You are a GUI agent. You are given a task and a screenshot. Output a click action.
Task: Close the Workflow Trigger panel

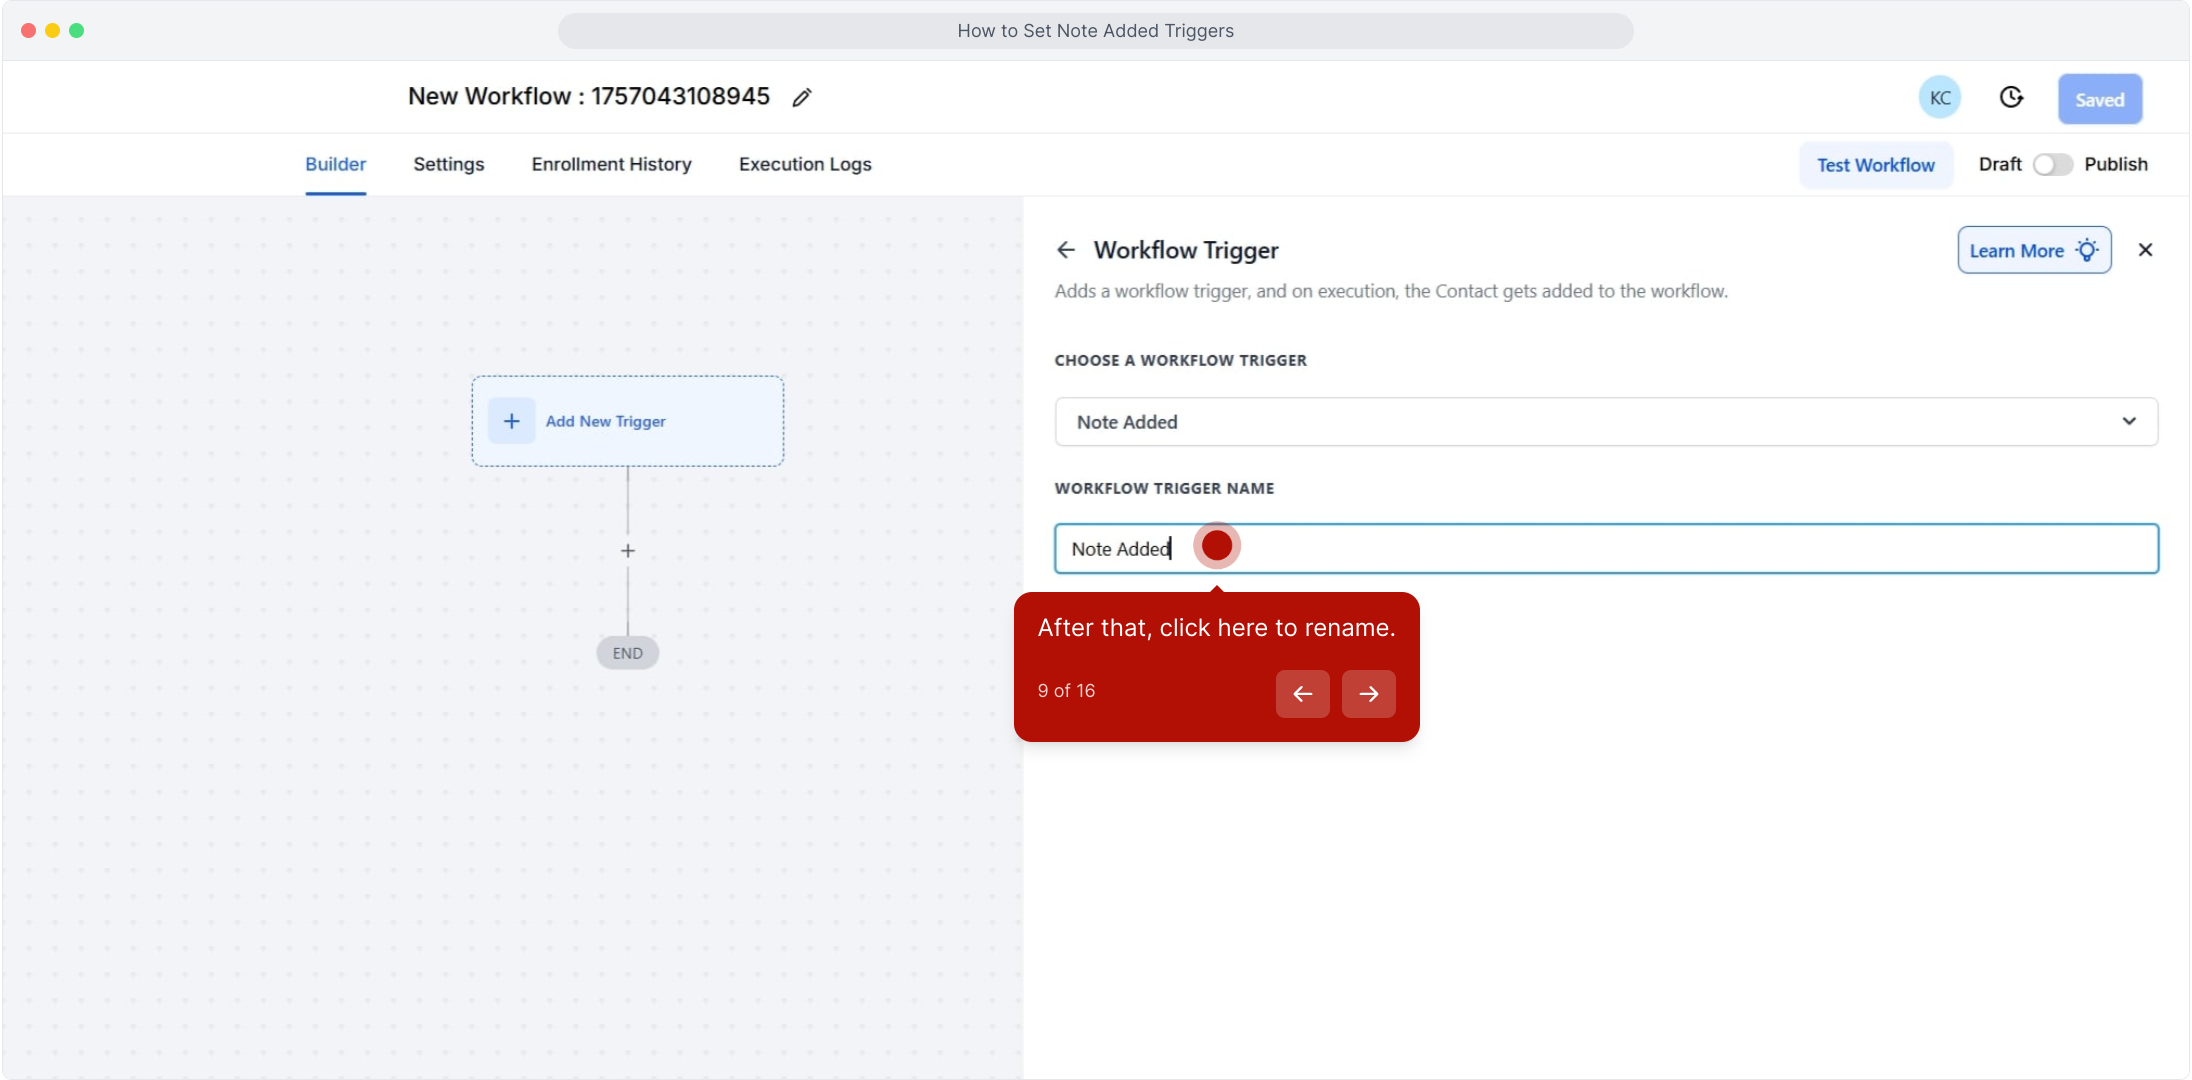[x=2145, y=250]
